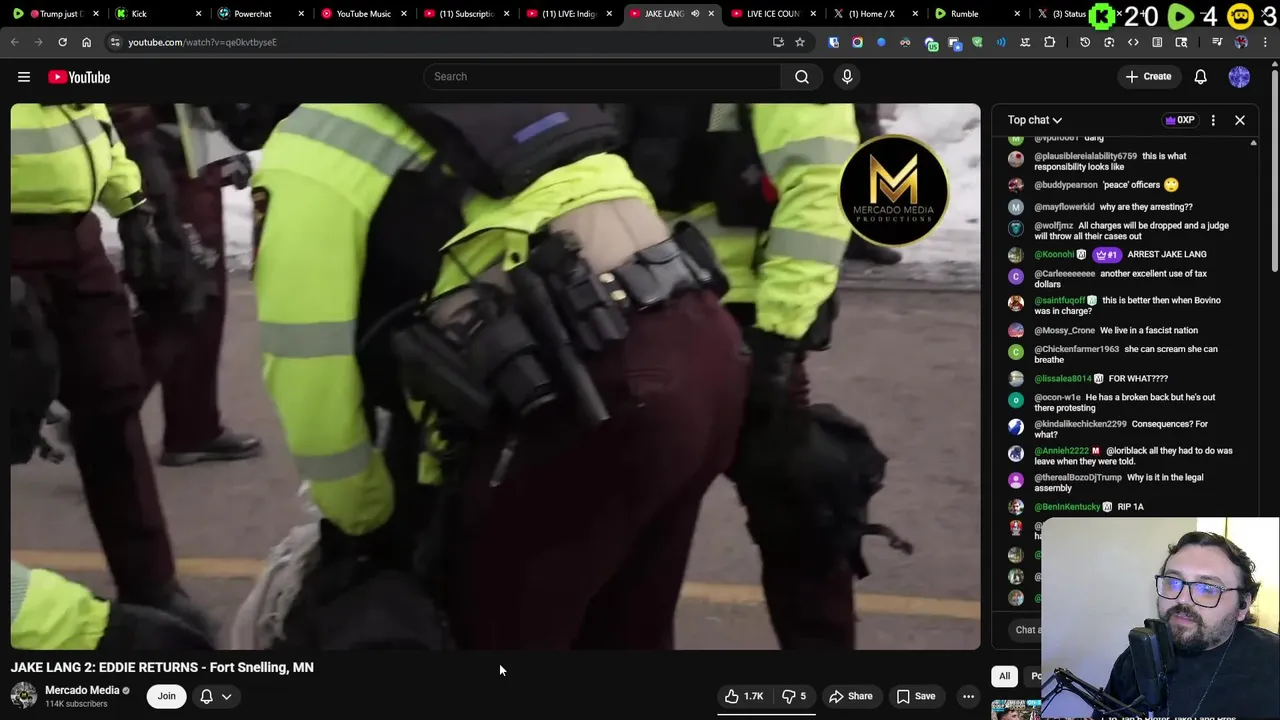This screenshot has height=720, width=1280.
Task: Dislike the video with thumbs down
Action: tap(794, 696)
